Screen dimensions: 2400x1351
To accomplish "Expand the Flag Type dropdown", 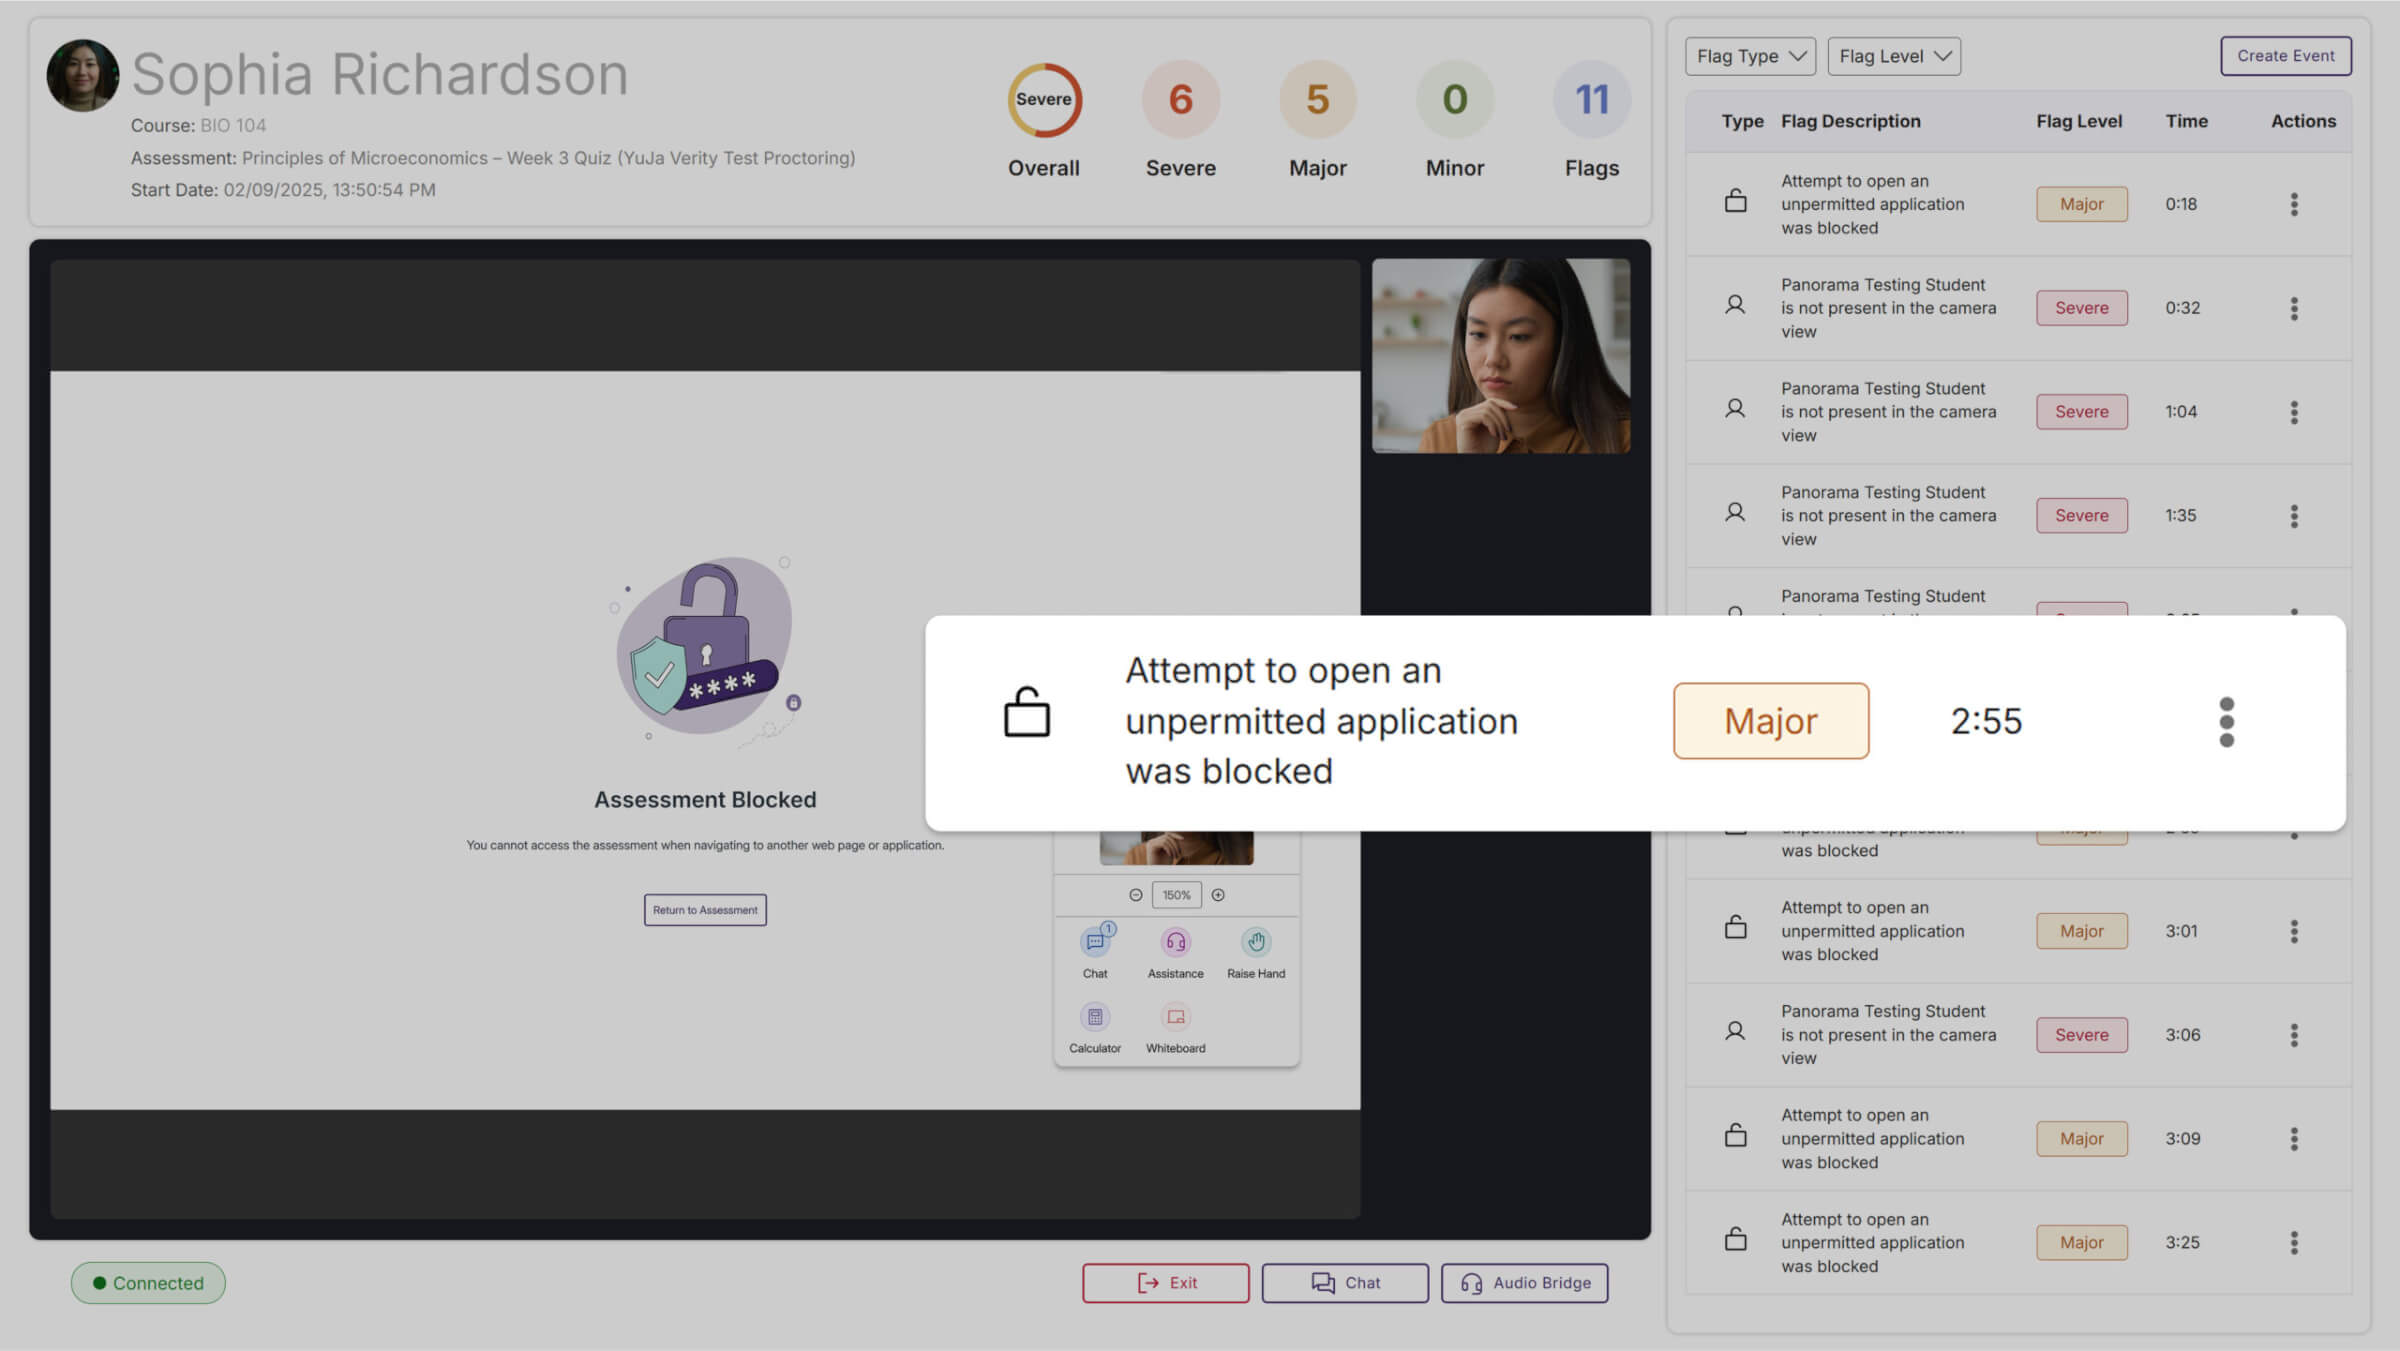I will [1750, 56].
